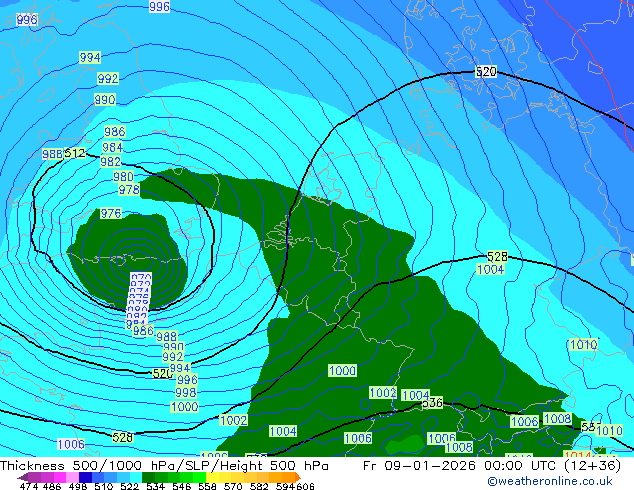Click the '998' isobar label
Image resolution: width=634 pixels, height=490 pixels.
pyautogui.click(x=186, y=392)
